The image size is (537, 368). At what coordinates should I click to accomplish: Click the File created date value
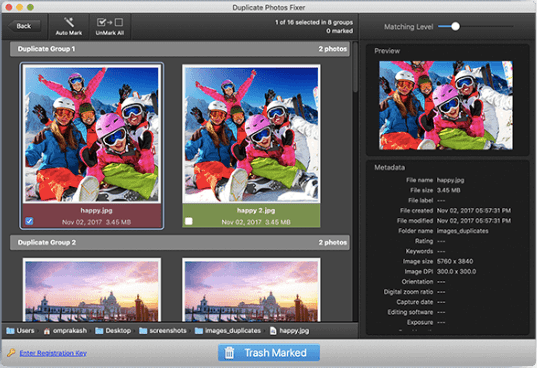(x=474, y=211)
